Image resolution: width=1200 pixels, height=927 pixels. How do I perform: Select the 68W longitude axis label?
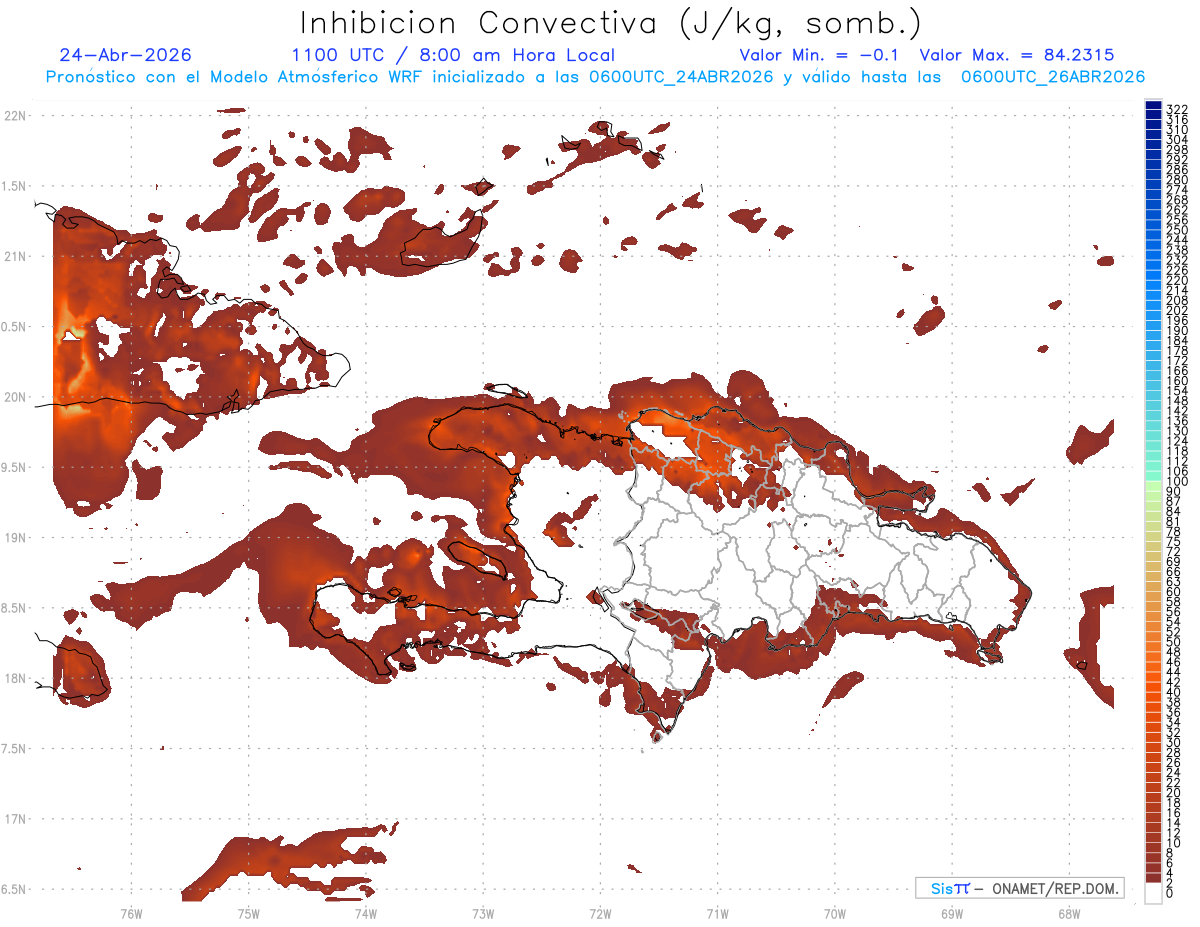[x=1068, y=913]
